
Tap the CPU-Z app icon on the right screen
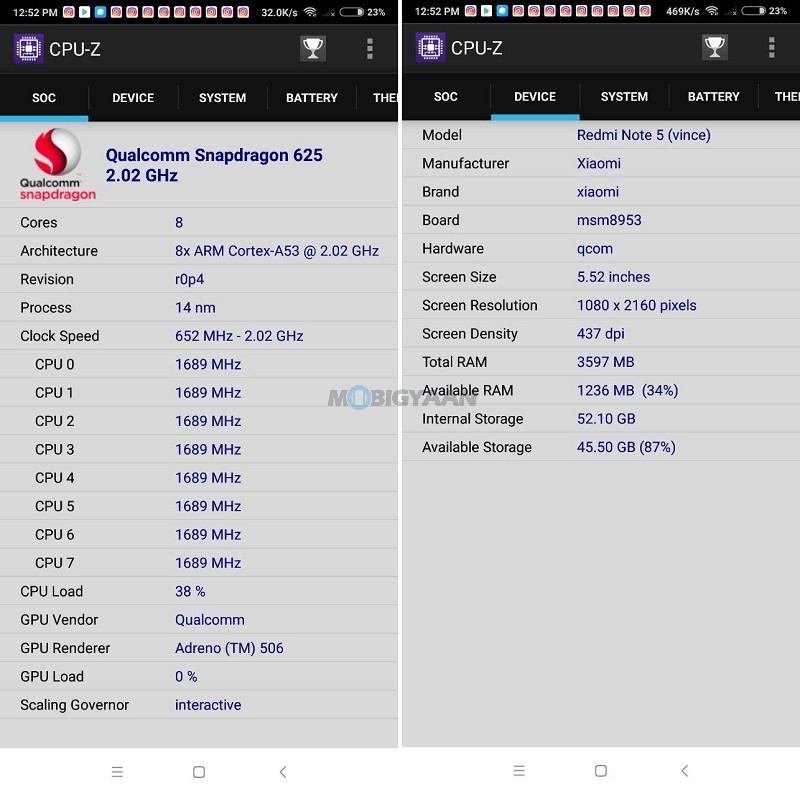[x=430, y=47]
